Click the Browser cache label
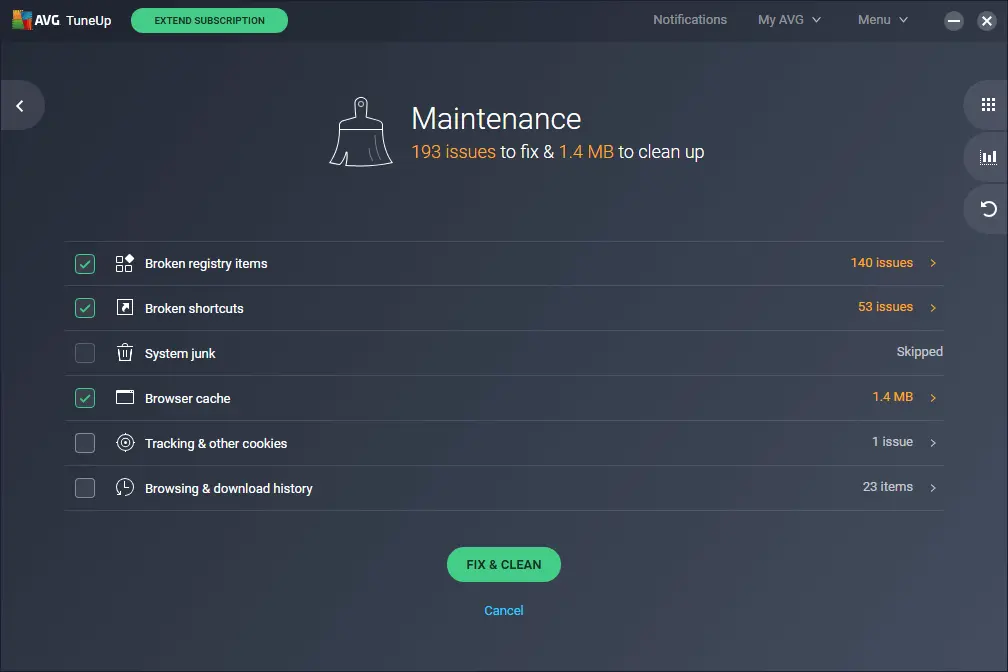The image size is (1008, 672). coord(187,399)
